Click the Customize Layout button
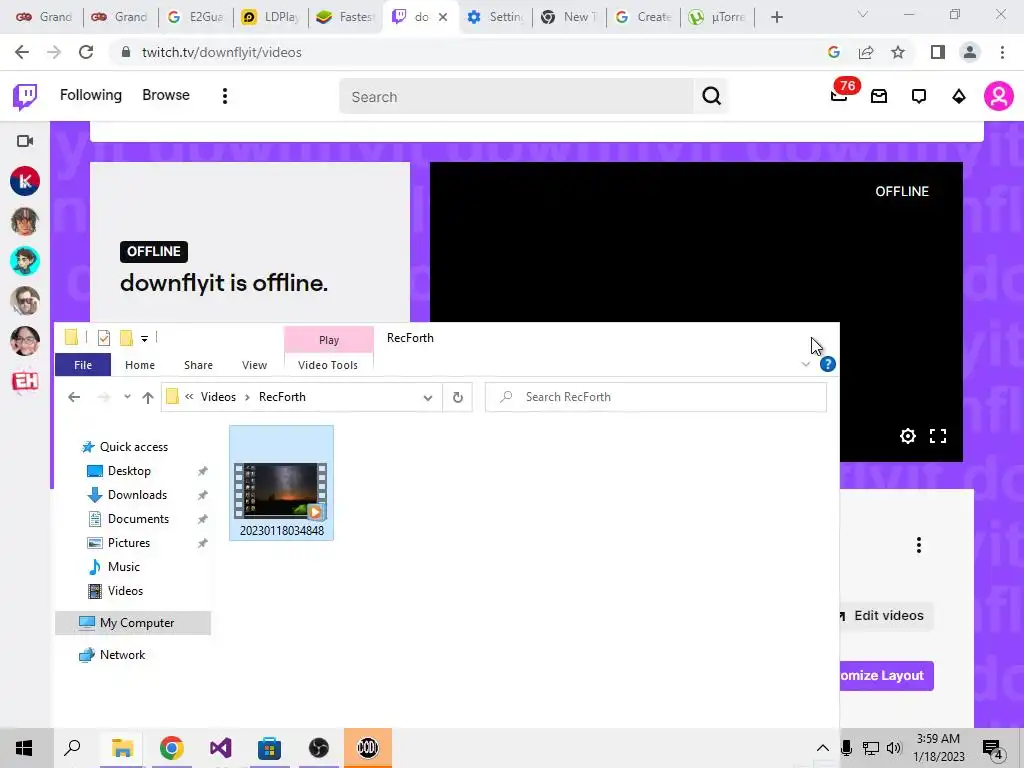 click(886, 676)
